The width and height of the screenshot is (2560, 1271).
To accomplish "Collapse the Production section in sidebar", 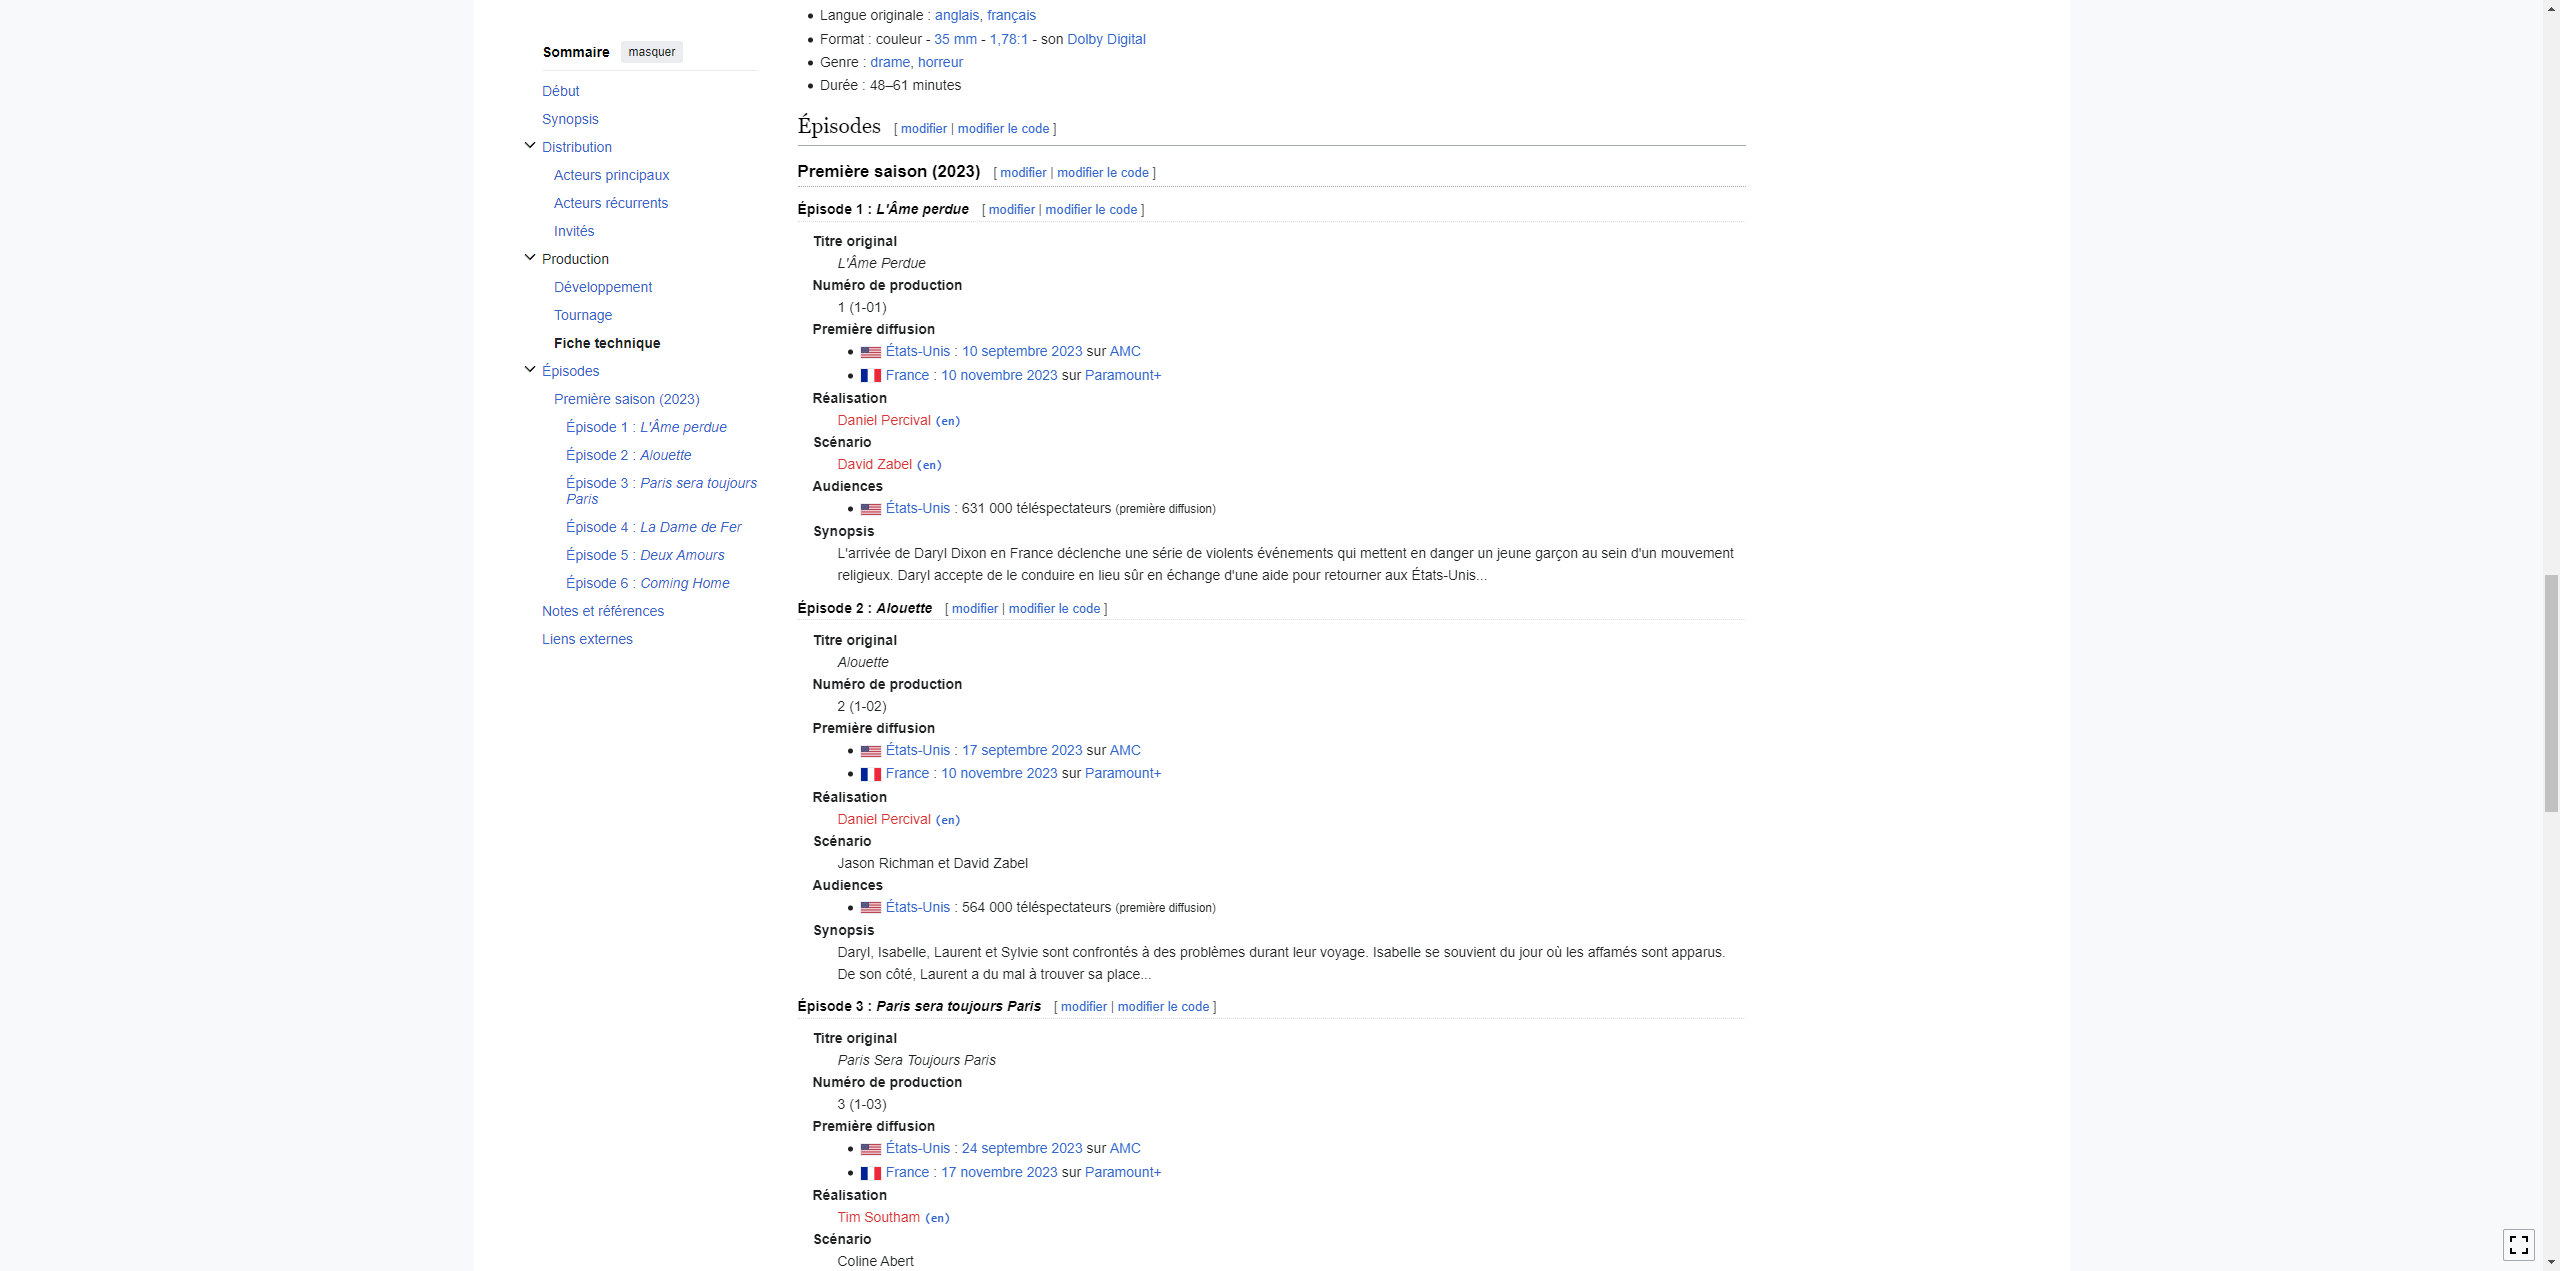I will [530, 258].
